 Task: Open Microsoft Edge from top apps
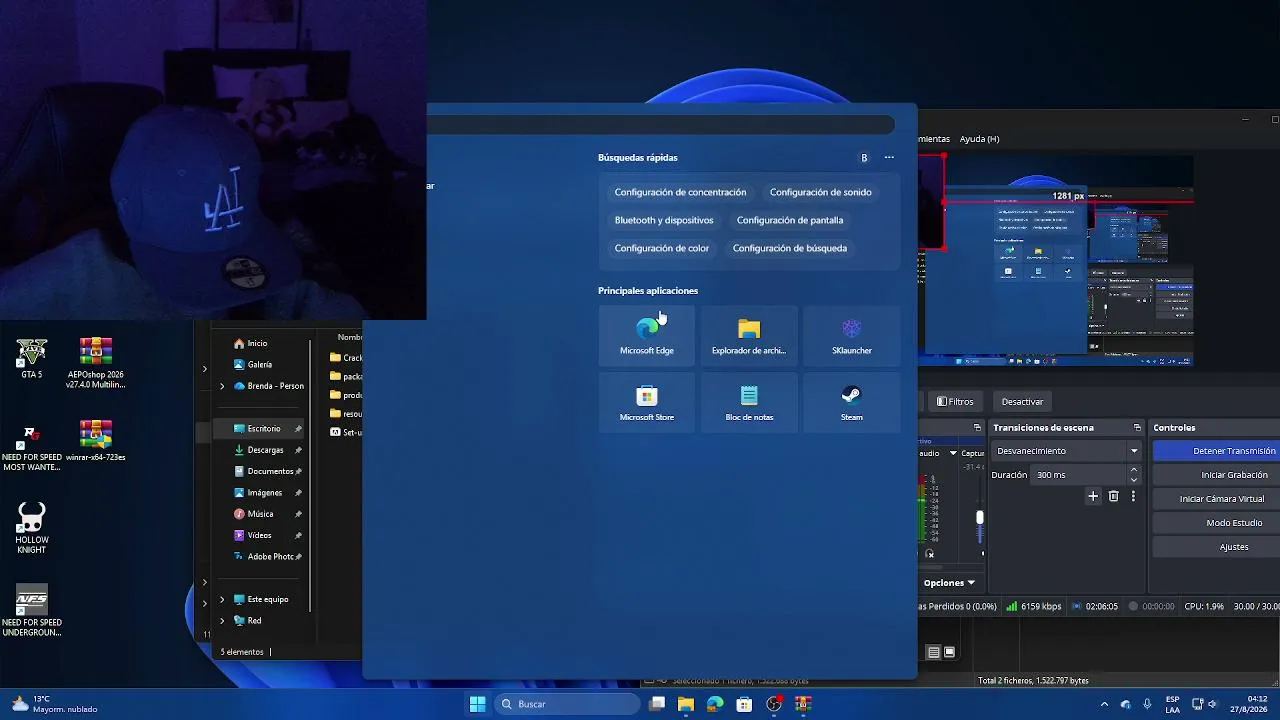click(647, 336)
